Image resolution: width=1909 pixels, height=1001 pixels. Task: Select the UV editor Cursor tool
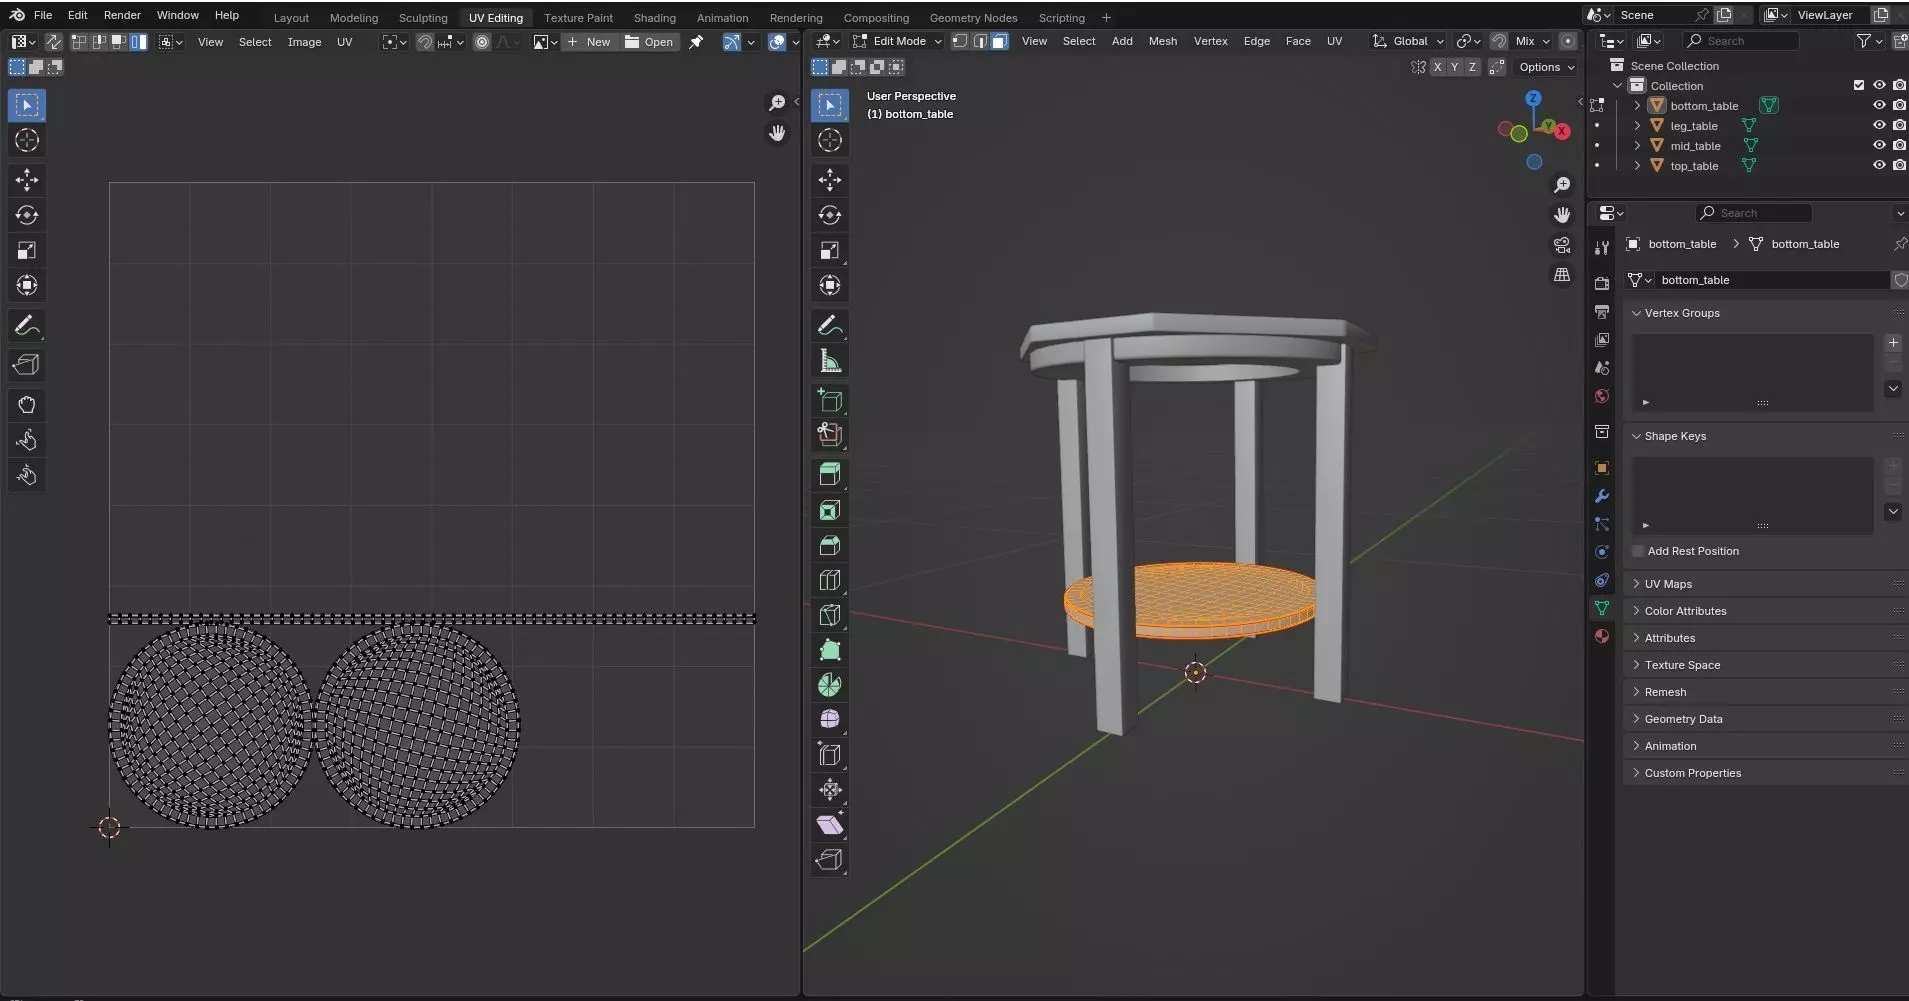click(x=27, y=140)
